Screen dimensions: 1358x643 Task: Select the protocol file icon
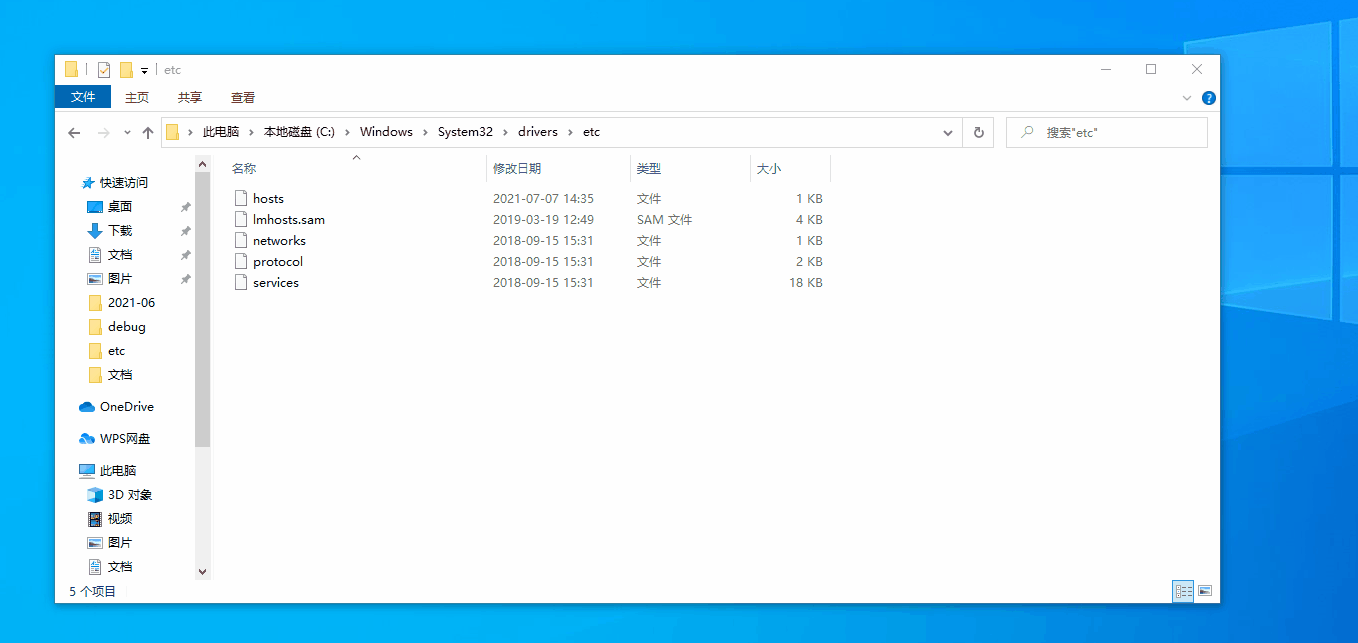click(x=240, y=261)
